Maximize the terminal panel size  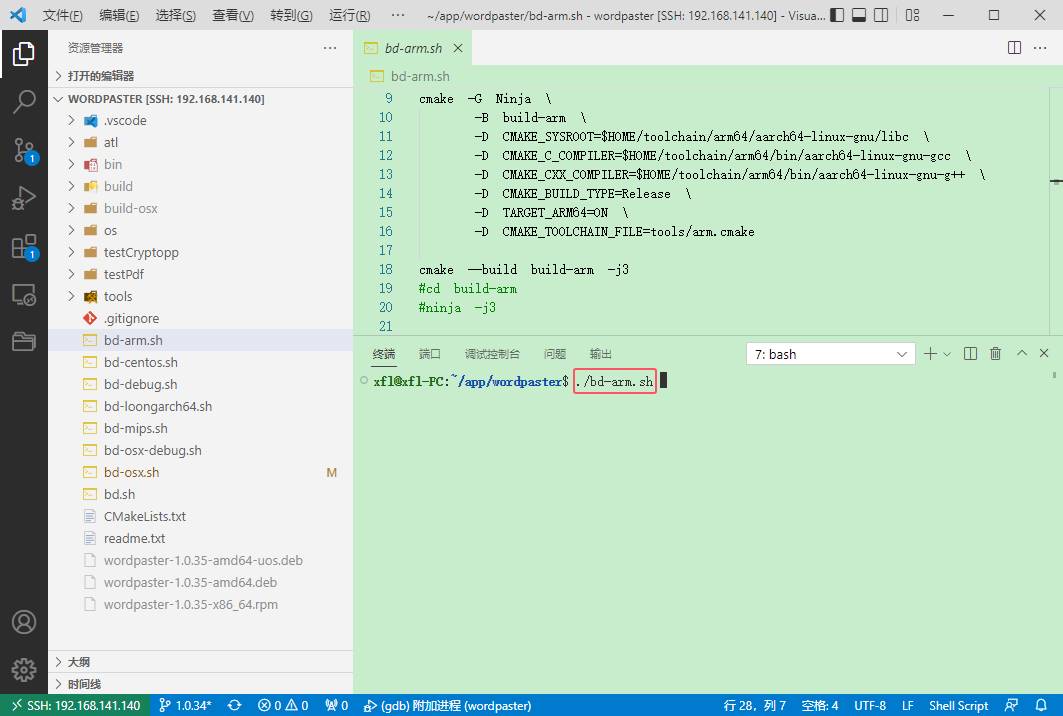[x=1022, y=354]
